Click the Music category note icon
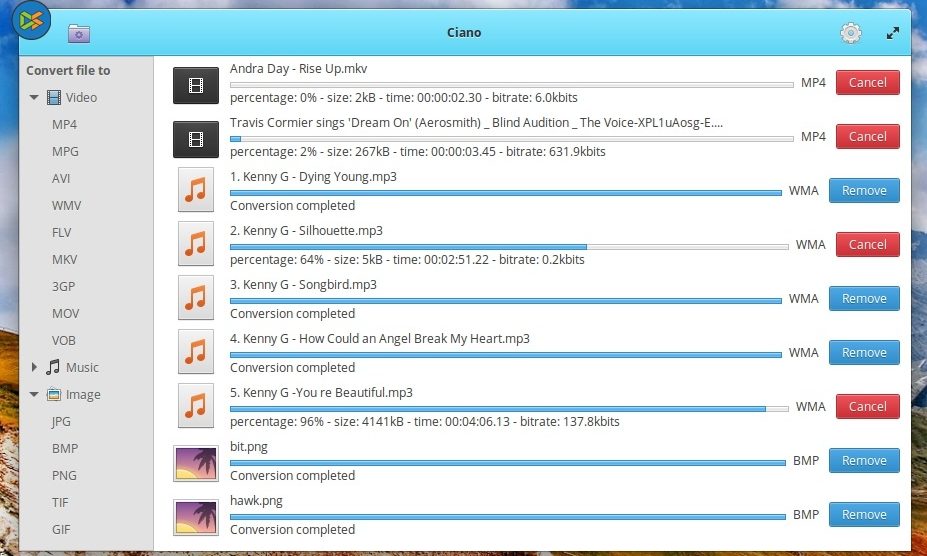The width and height of the screenshot is (927, 556). 53,367
